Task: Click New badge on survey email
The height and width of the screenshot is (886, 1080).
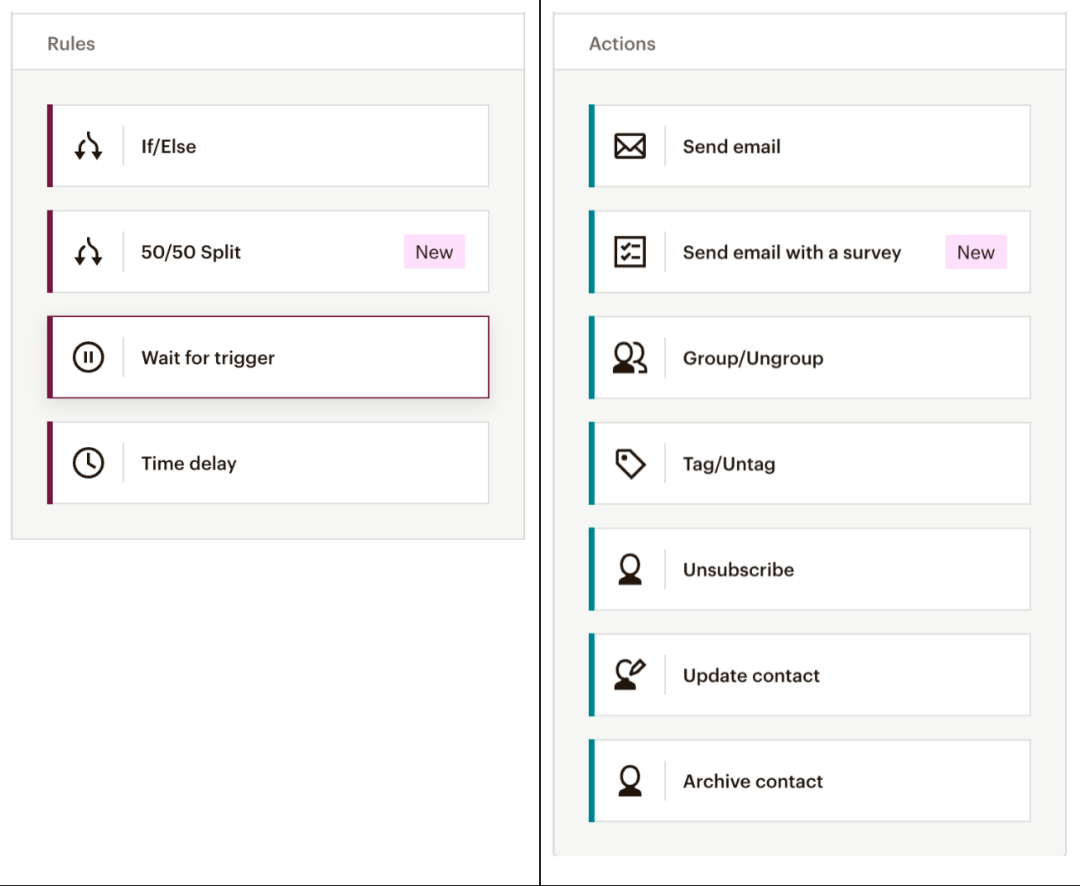Action: coord(975,252)
